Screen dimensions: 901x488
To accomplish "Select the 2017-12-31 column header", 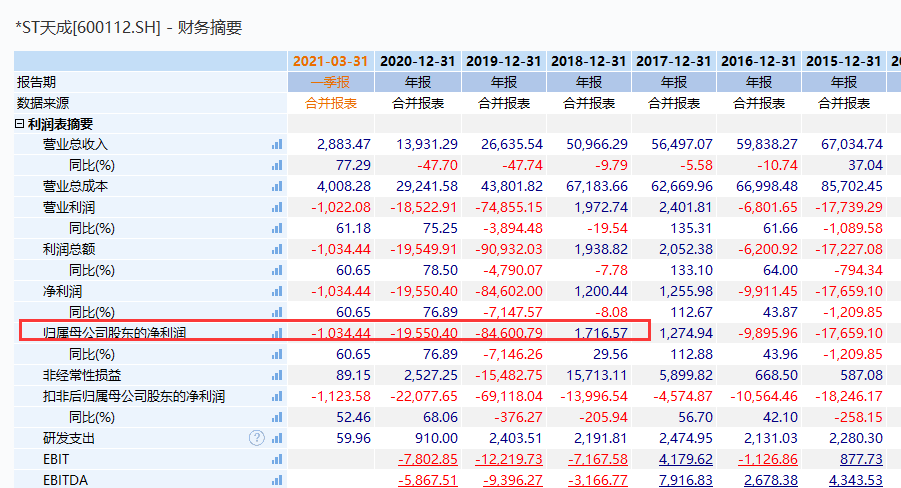I will pyautogui.click(x=673, y=61).
